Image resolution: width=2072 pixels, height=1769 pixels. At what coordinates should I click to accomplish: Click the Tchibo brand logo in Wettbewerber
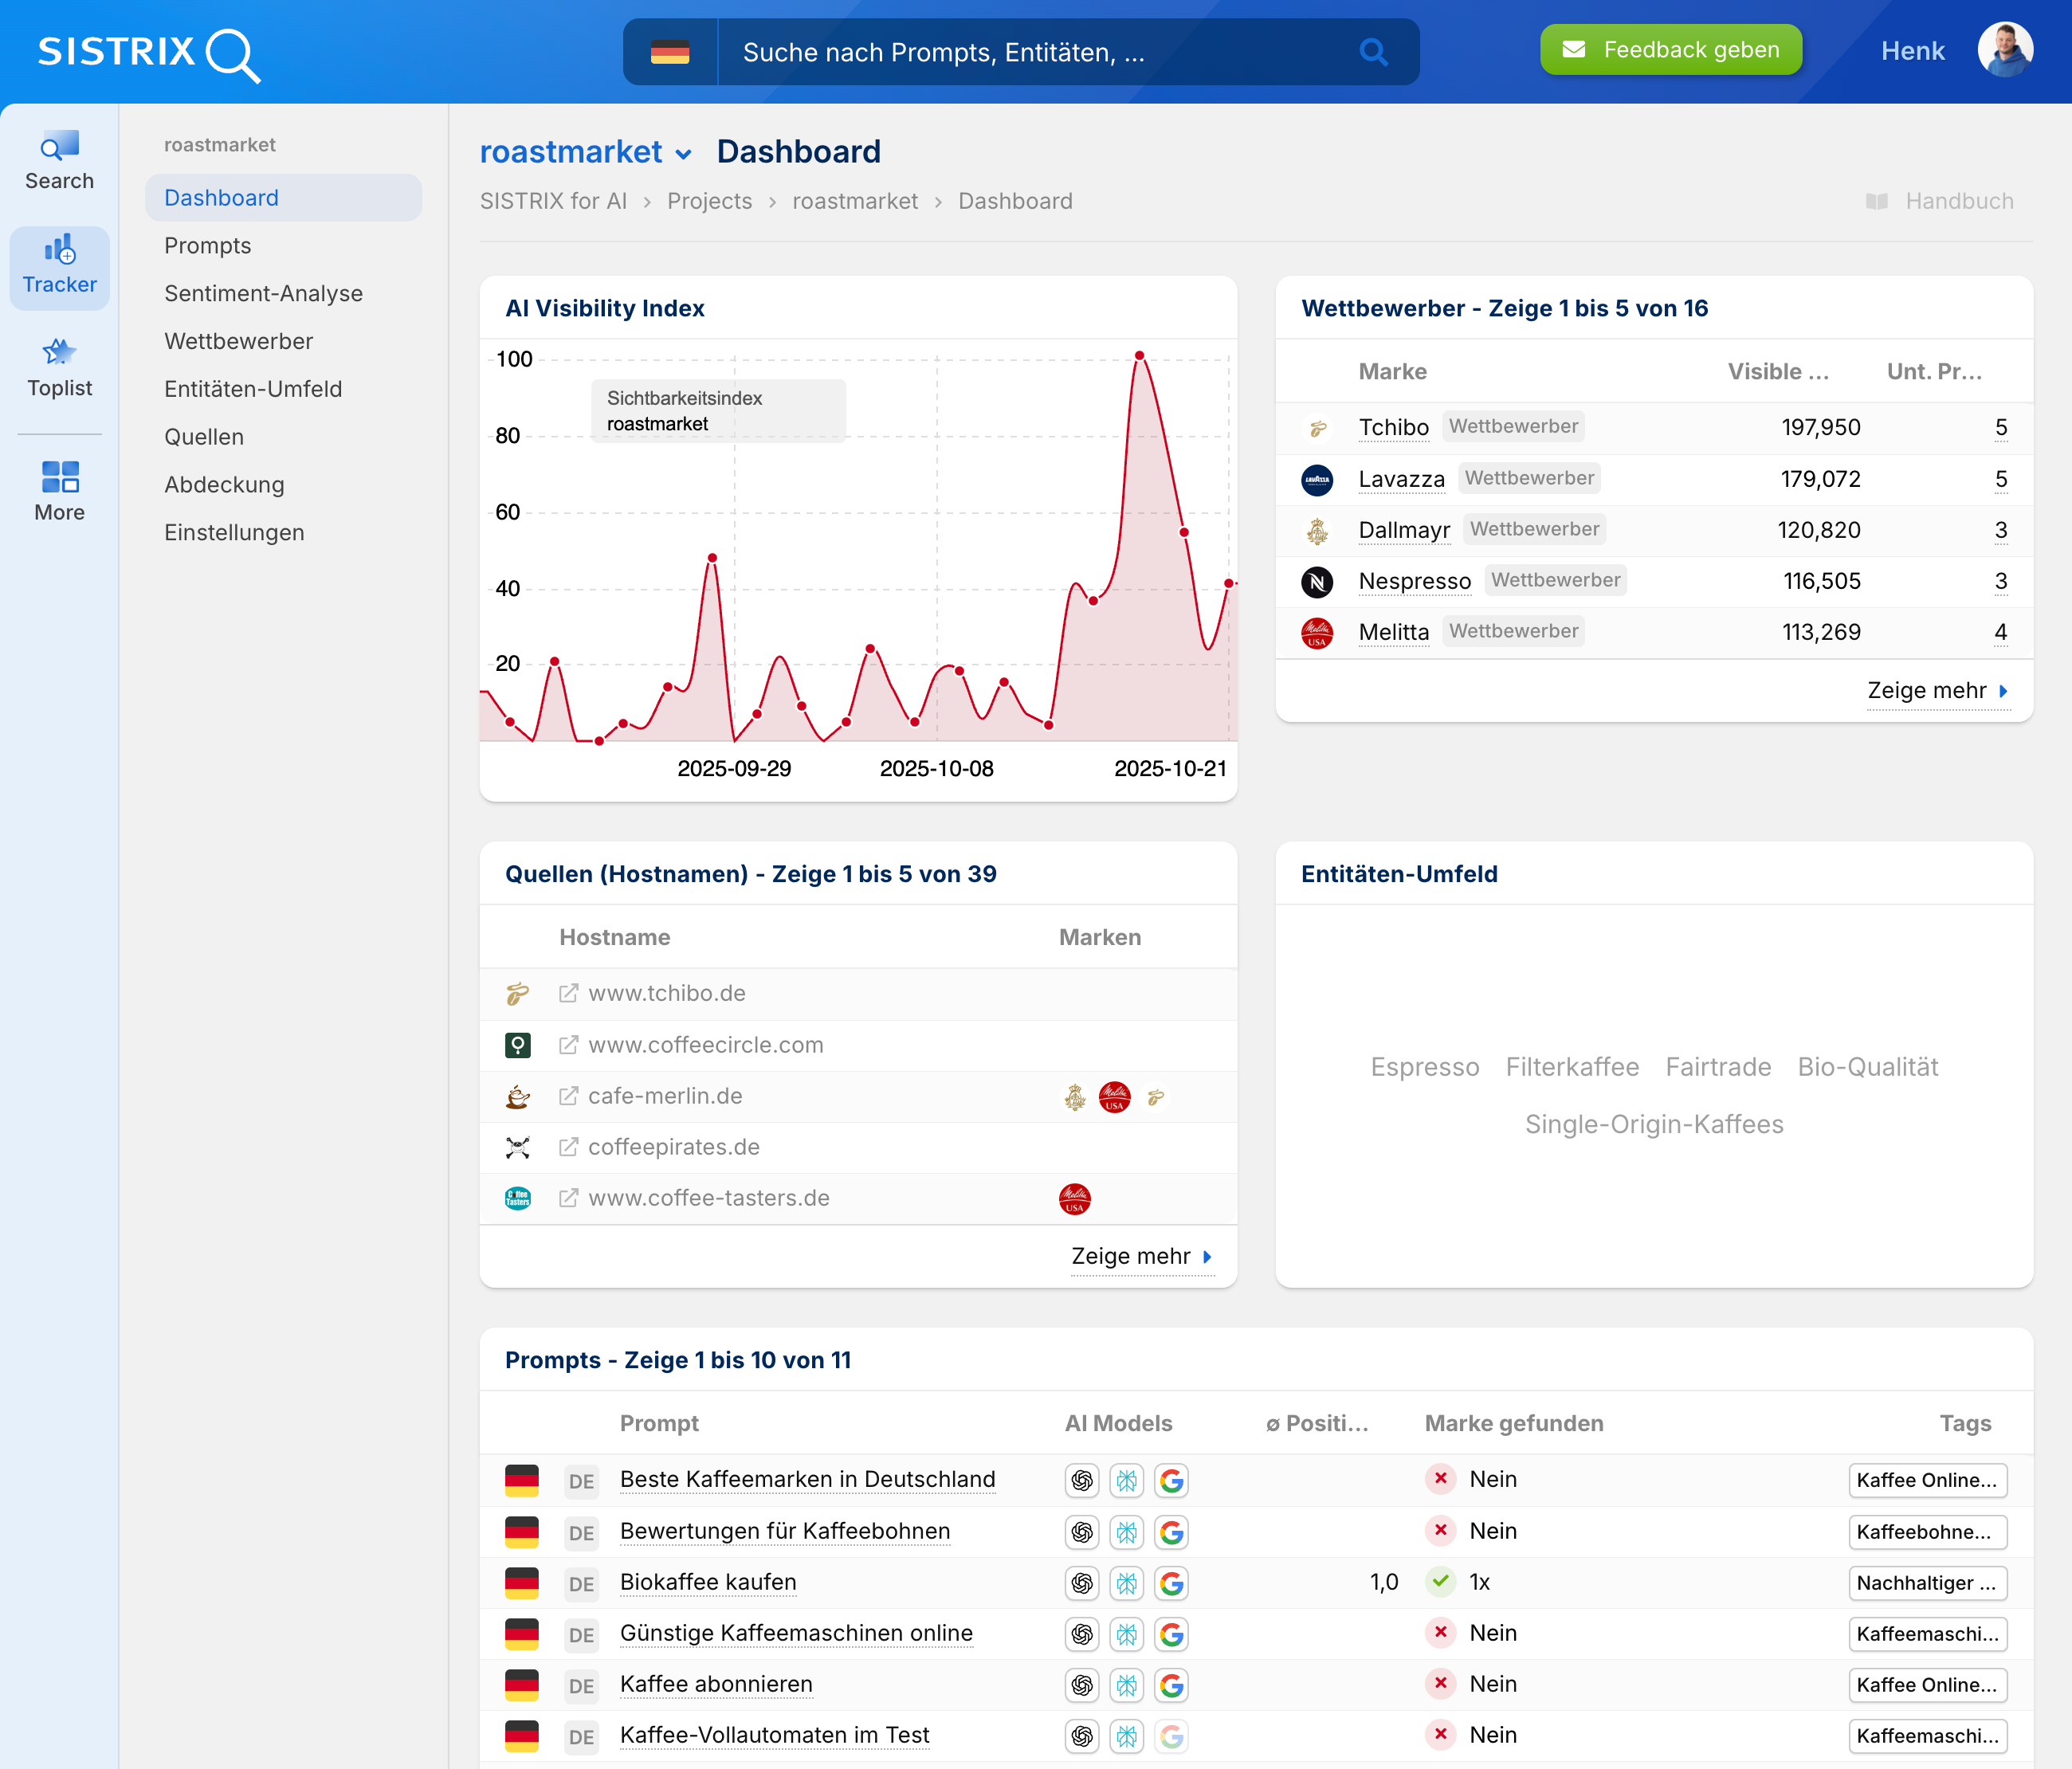click(1318, 428)
